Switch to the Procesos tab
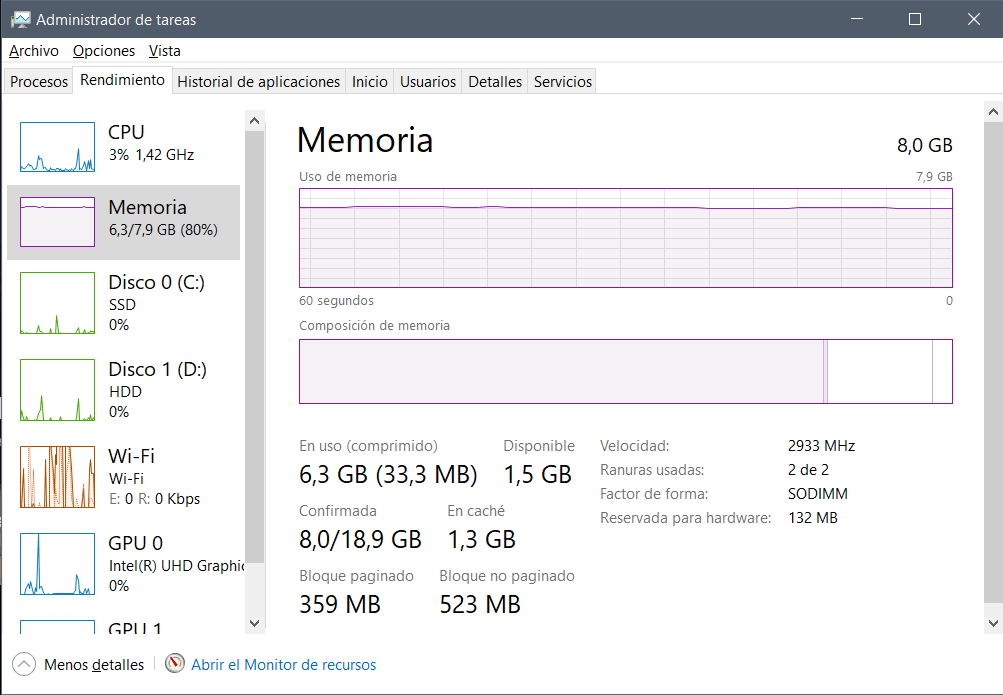 (39, 82)
